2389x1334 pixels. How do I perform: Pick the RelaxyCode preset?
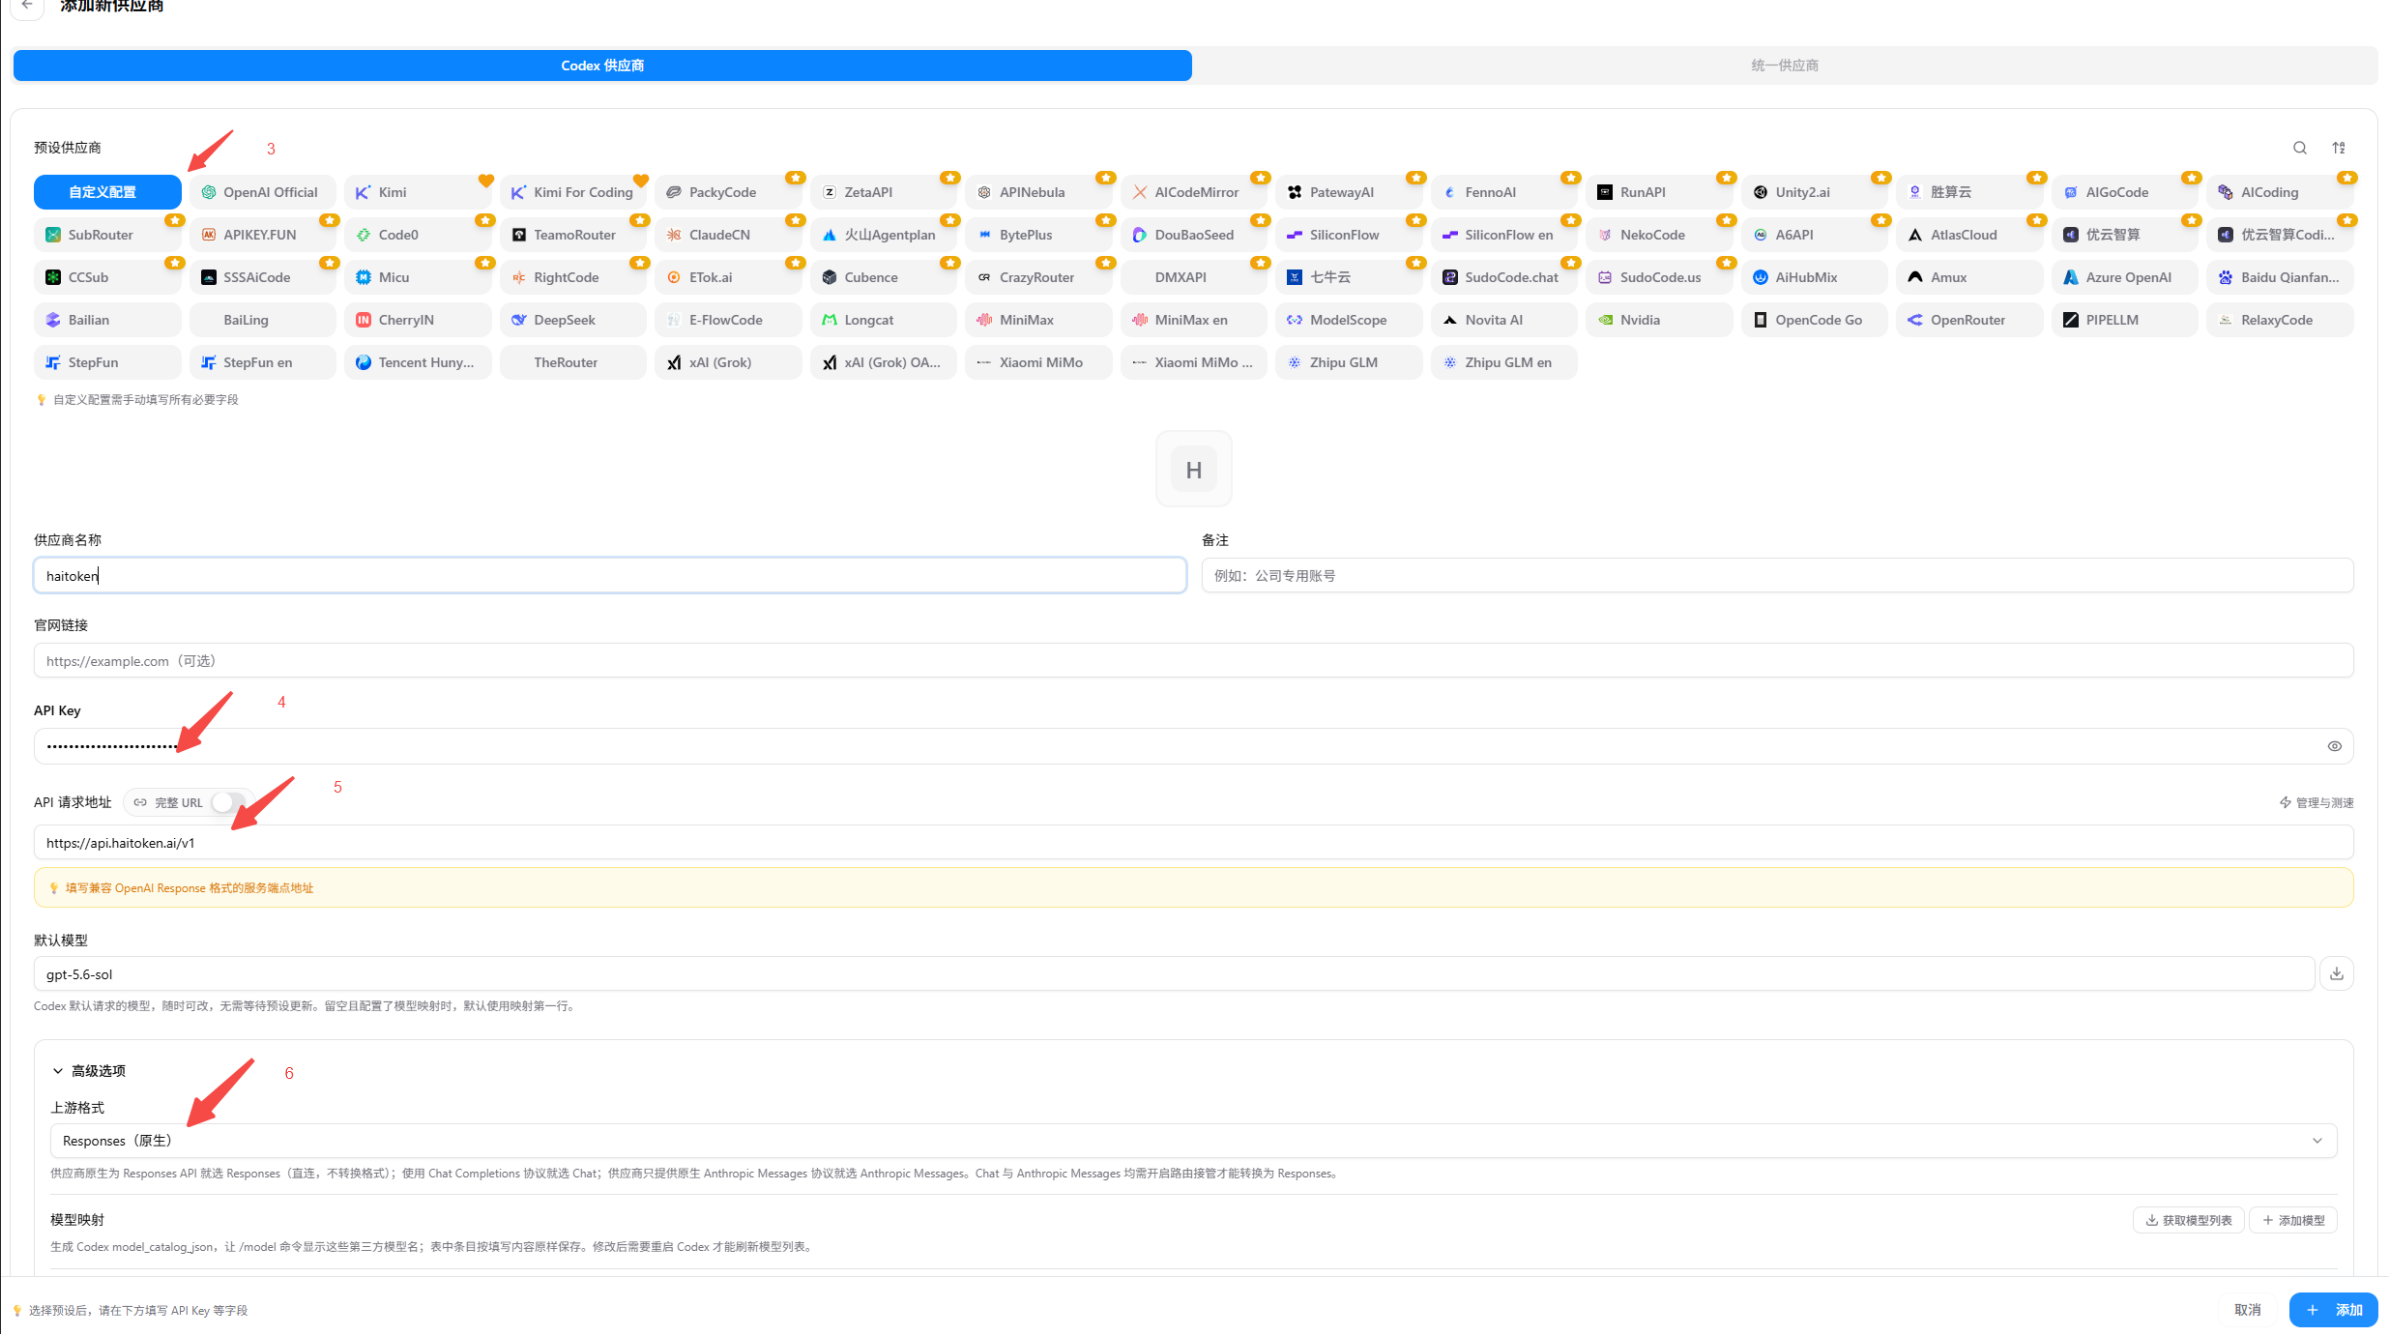click(2280, 320)
